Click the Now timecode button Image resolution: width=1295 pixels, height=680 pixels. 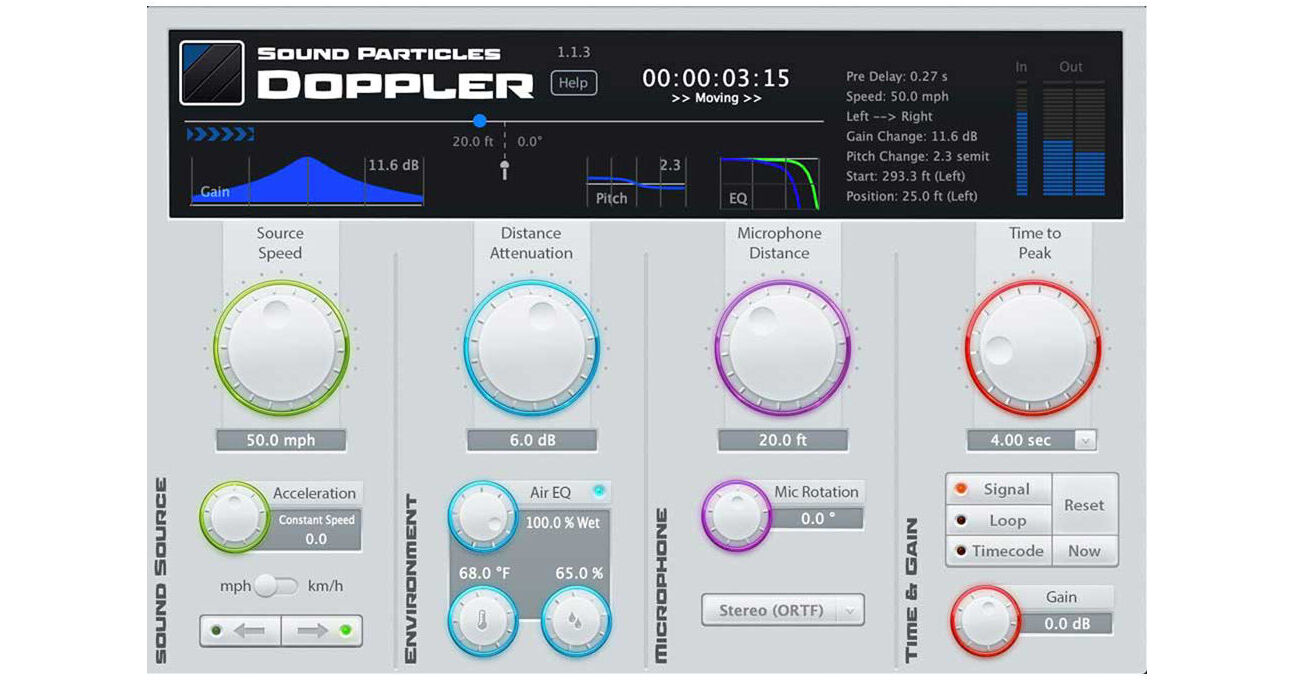[1083, 551]
